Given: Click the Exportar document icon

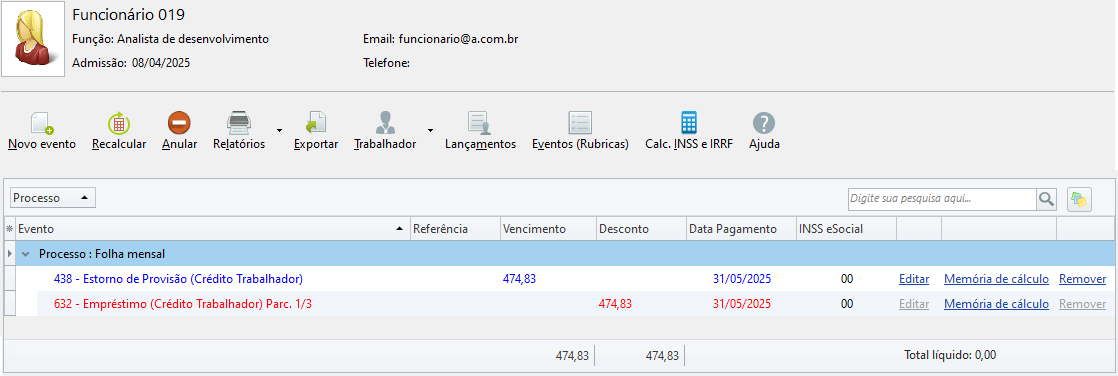Looking at the screenshot, I should tap(316, 123).
